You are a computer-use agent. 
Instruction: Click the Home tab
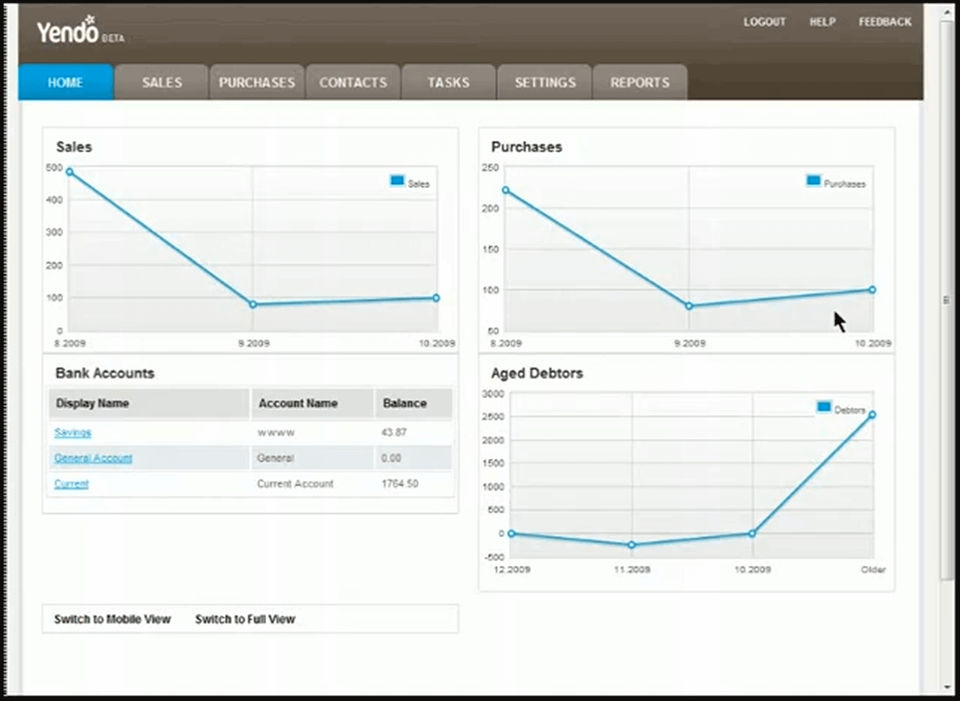point(66,82)
